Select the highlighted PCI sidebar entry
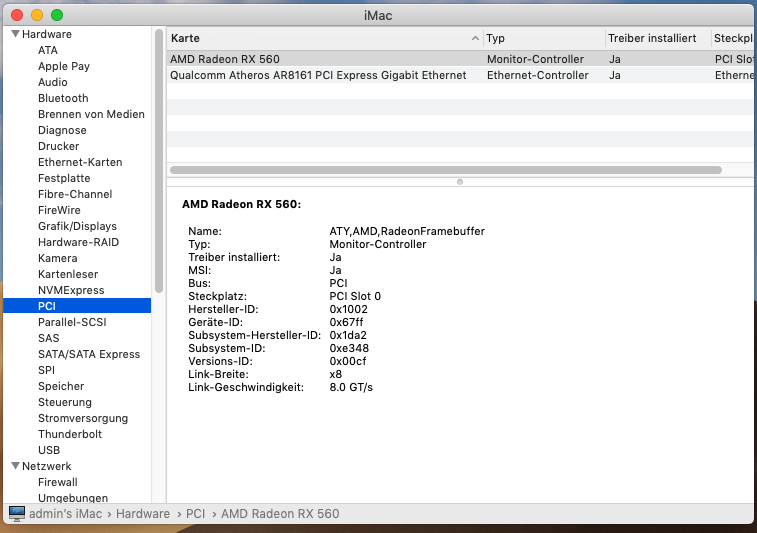757x533 pixels. [77, 306]
